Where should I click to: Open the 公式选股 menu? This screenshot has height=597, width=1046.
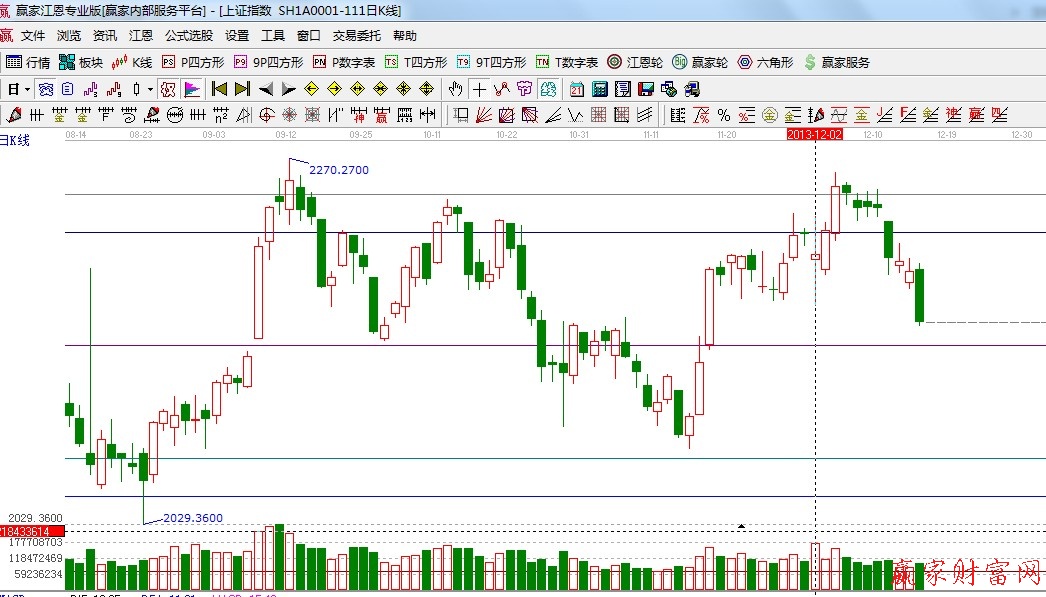pos(188,35)
